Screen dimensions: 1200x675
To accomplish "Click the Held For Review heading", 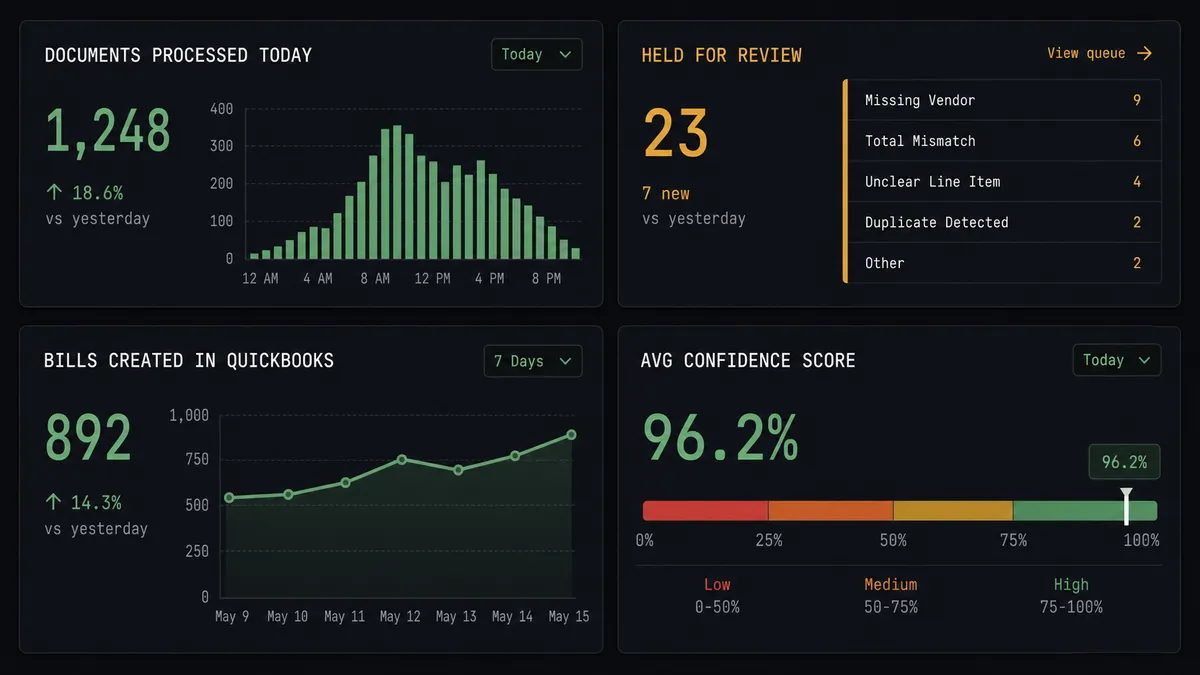I will (x=721, y=55).
